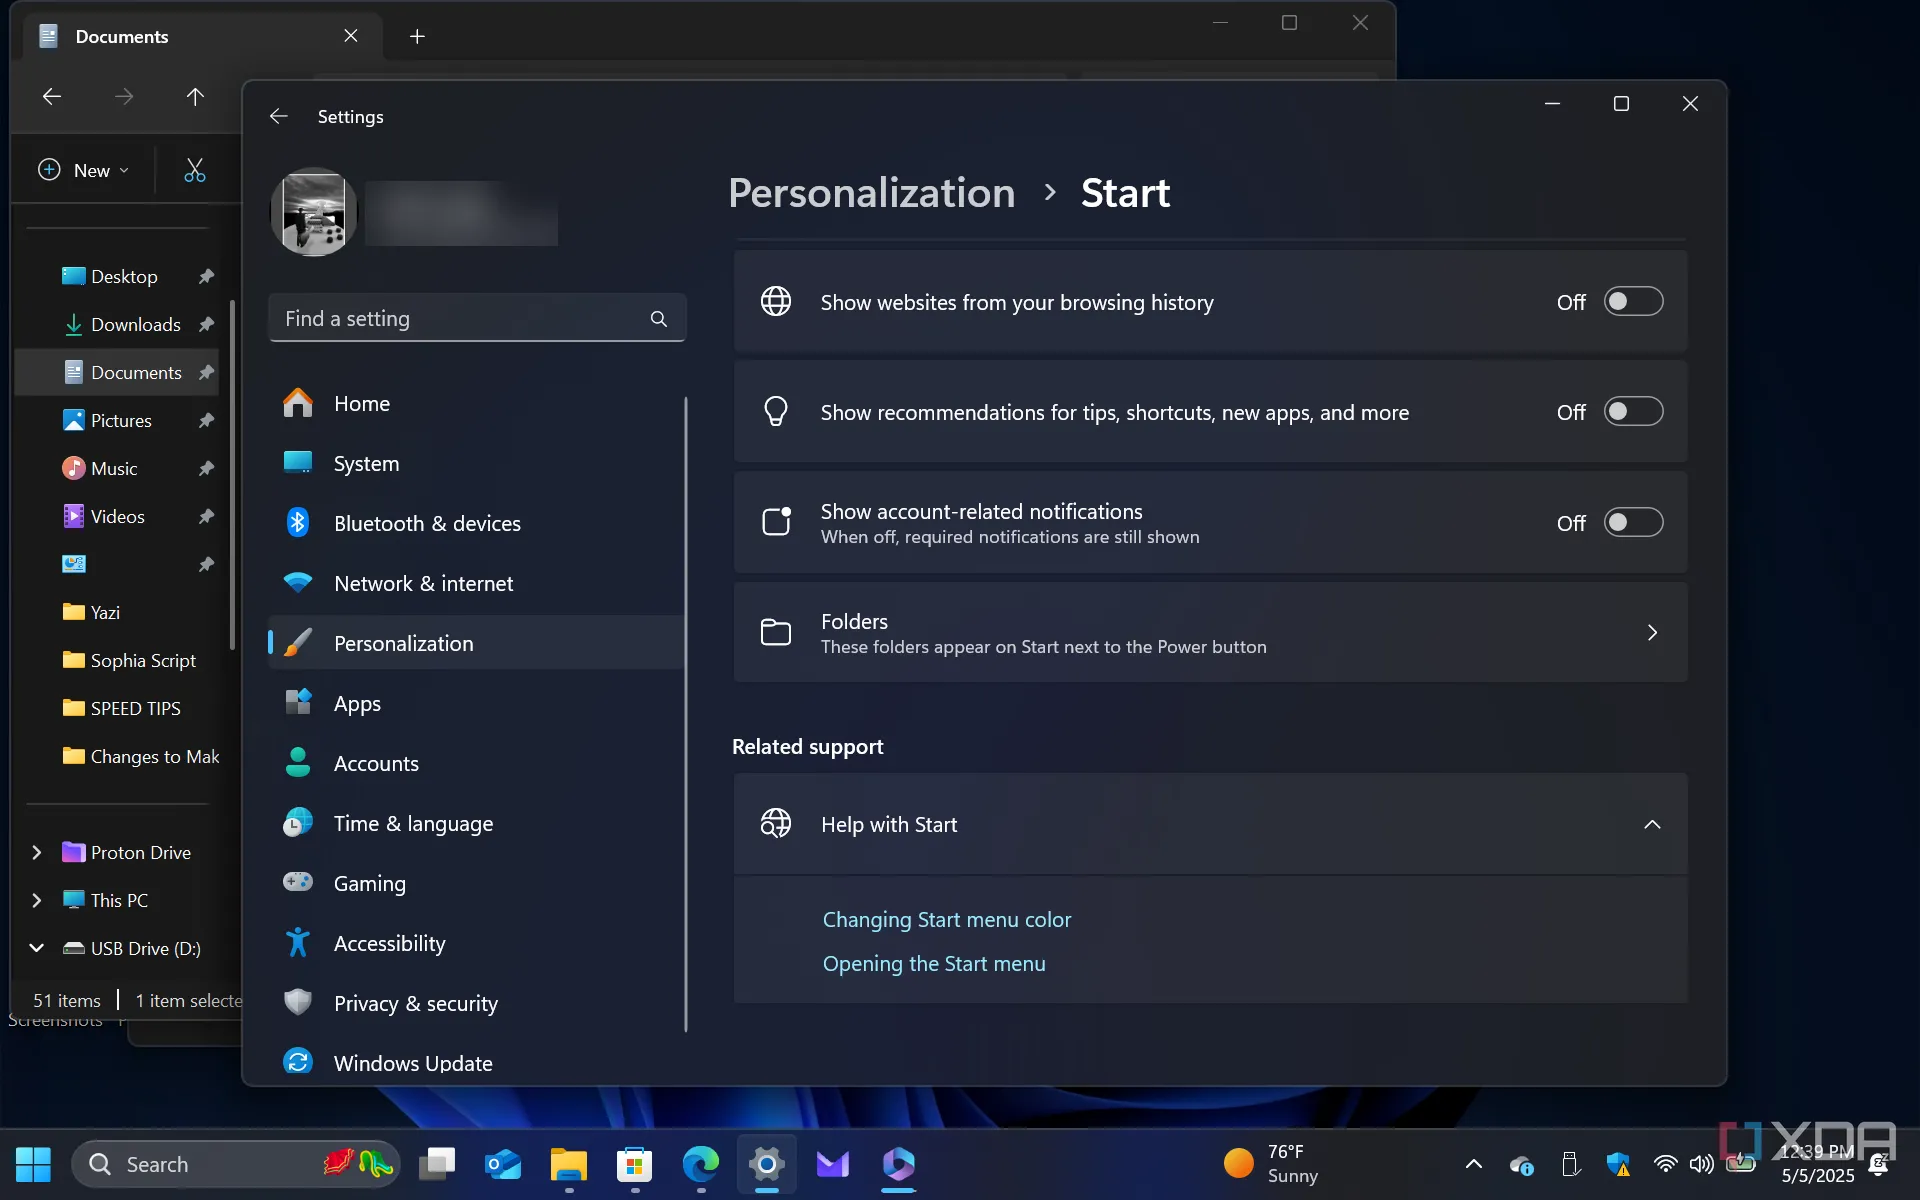Click the search magnifier icon in Settings
Image resolution: width=1920 pixels, height=1200 pixels.
point(658,319)
